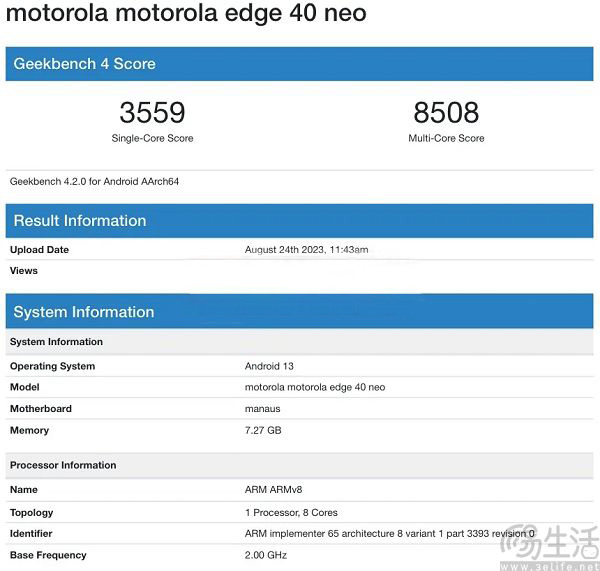600x571 pixels.
Task: Click the 'Model' row label
Action: [x=24, y=387]
